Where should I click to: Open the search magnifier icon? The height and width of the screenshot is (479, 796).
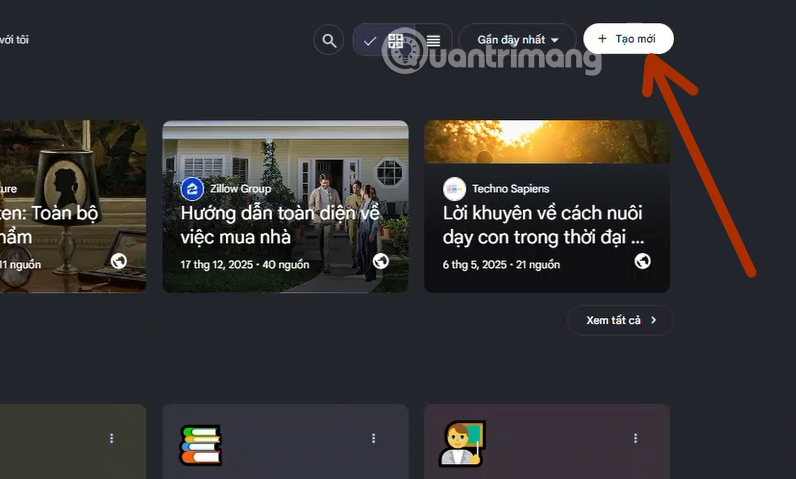click(329, 40)
